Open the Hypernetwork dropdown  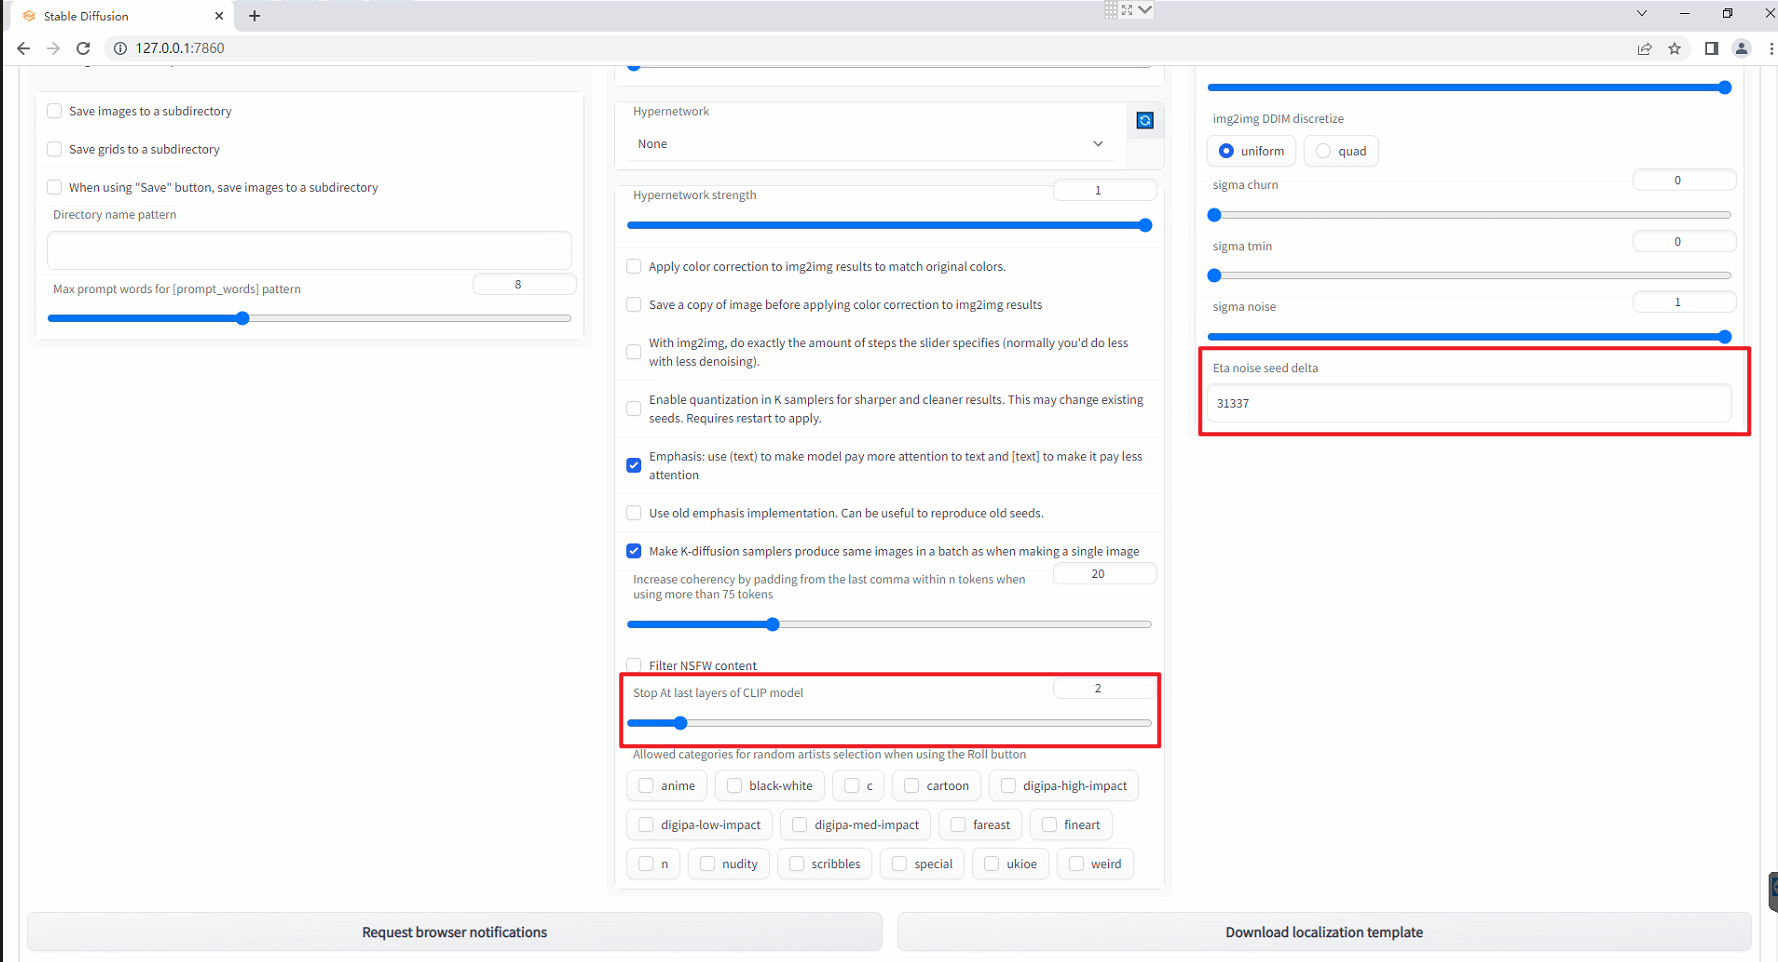[x=871, y=144]
